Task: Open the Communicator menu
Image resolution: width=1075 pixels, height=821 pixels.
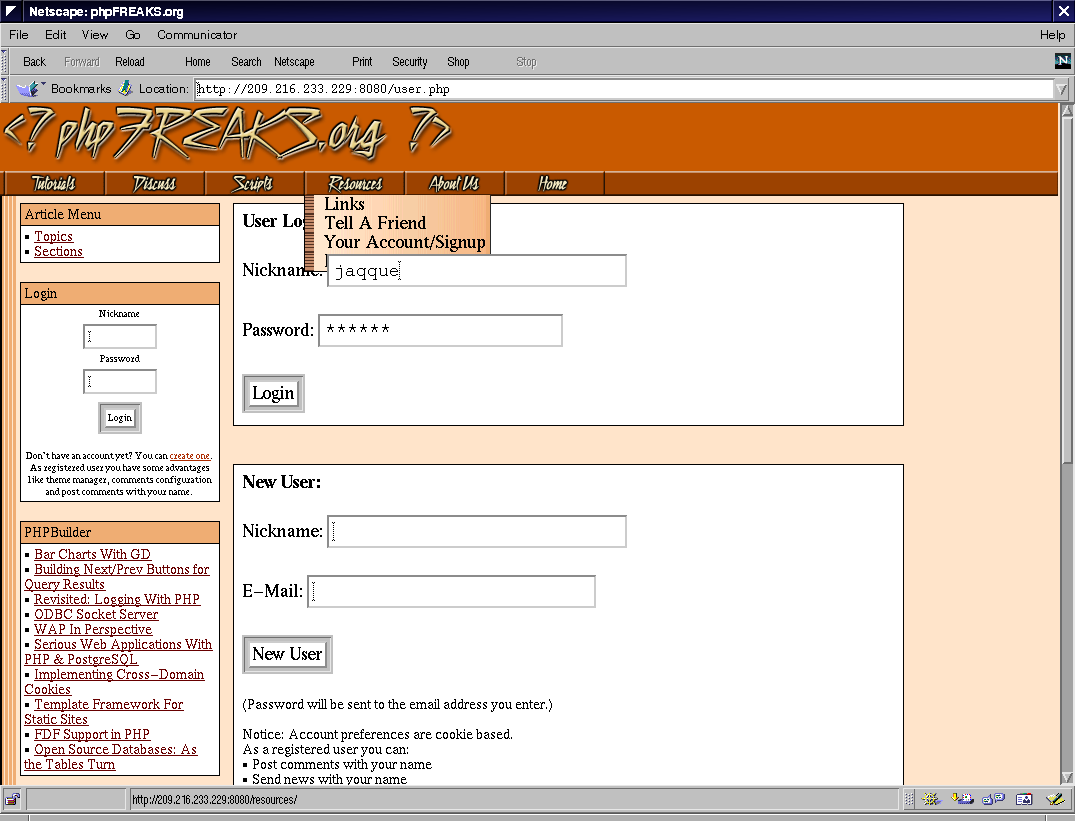Action: pos(197,35)
